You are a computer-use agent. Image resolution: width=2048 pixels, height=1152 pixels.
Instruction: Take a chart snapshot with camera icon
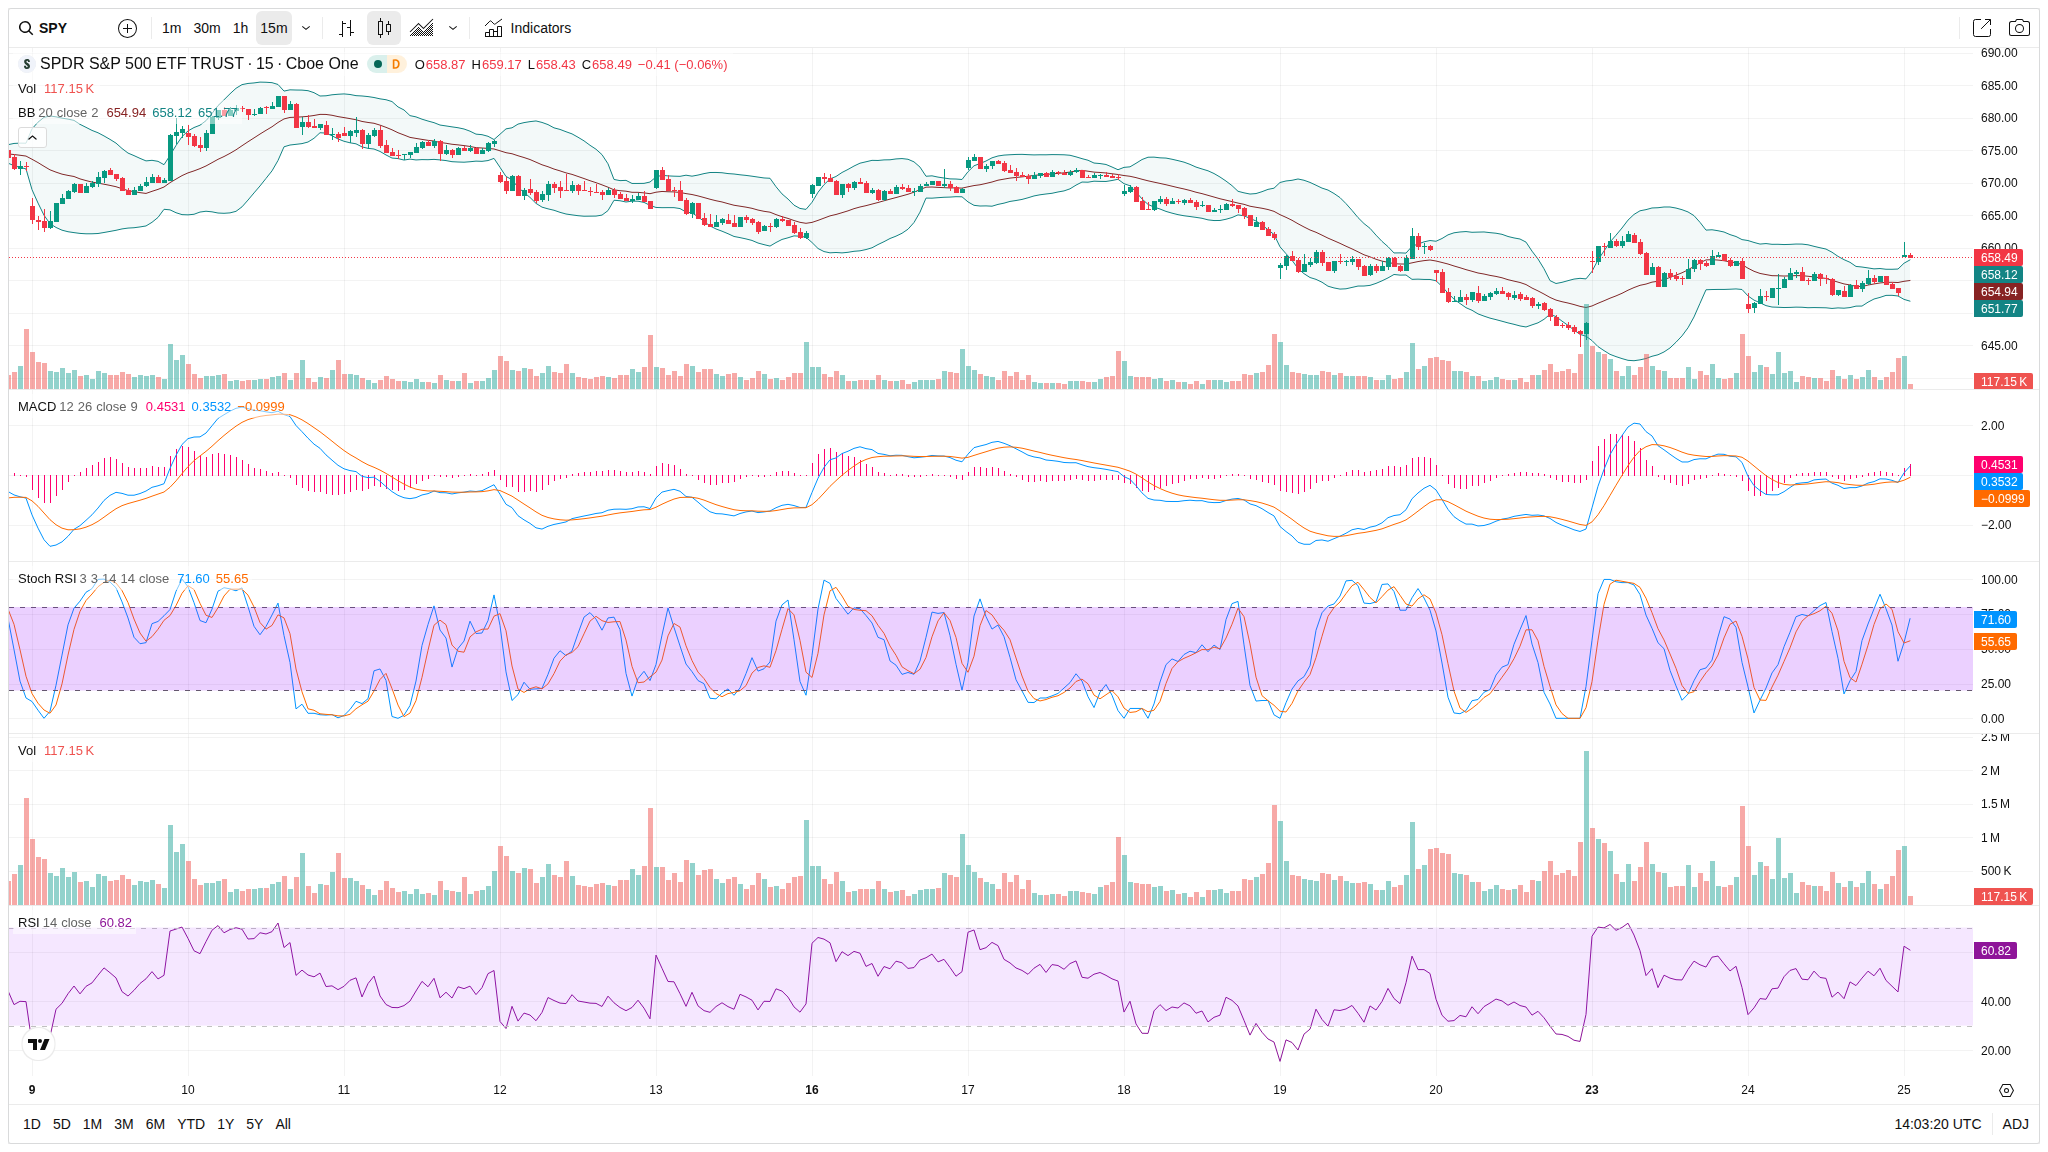click(2019, 28)
